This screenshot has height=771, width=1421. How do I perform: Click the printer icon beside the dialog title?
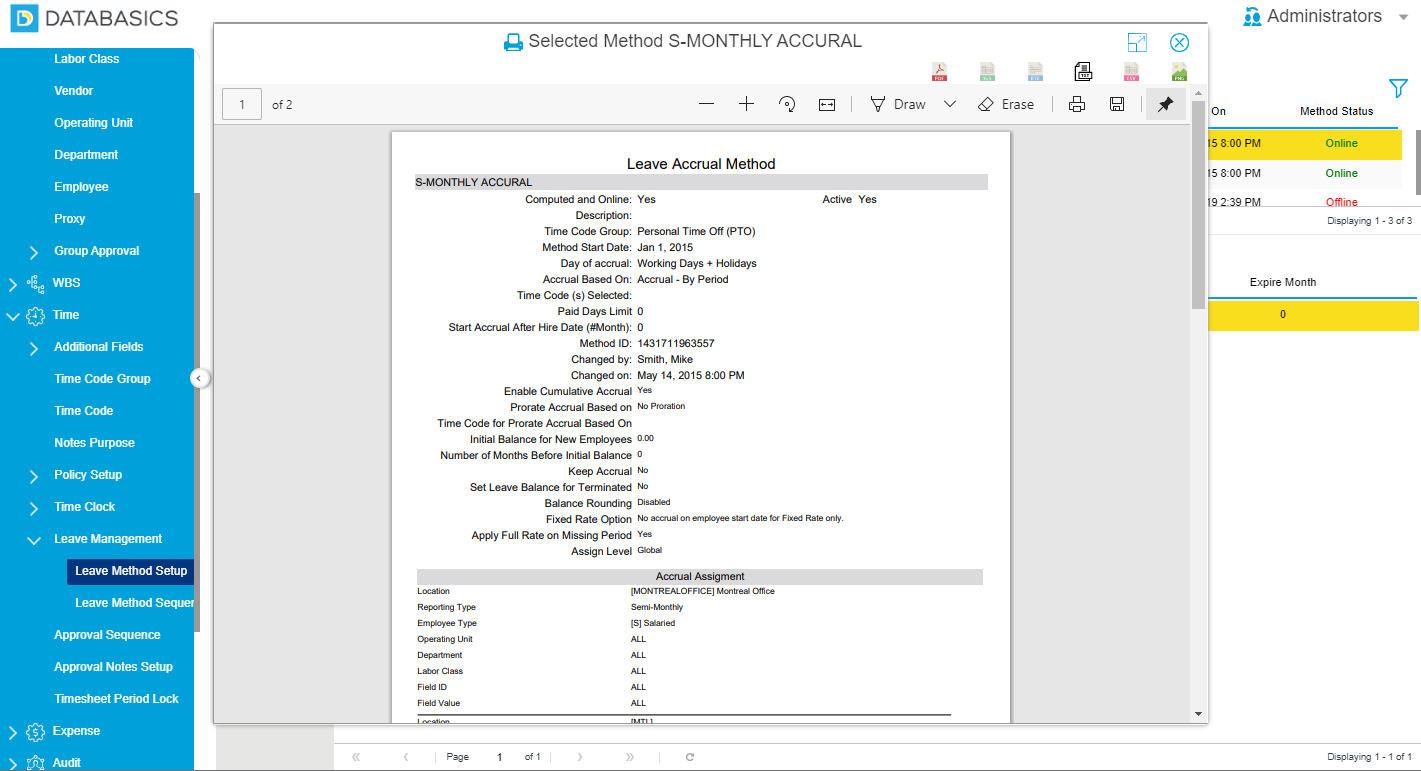tap(513, 42)
